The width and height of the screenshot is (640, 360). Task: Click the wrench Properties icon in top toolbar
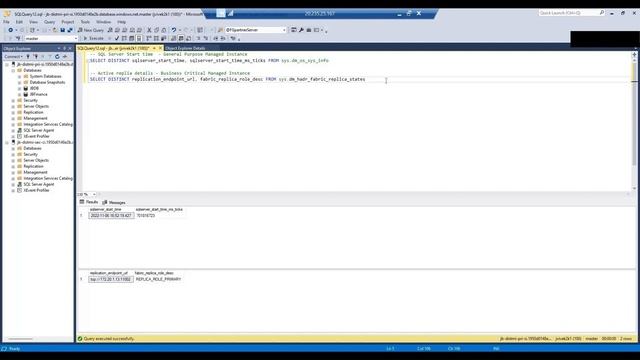301,30
